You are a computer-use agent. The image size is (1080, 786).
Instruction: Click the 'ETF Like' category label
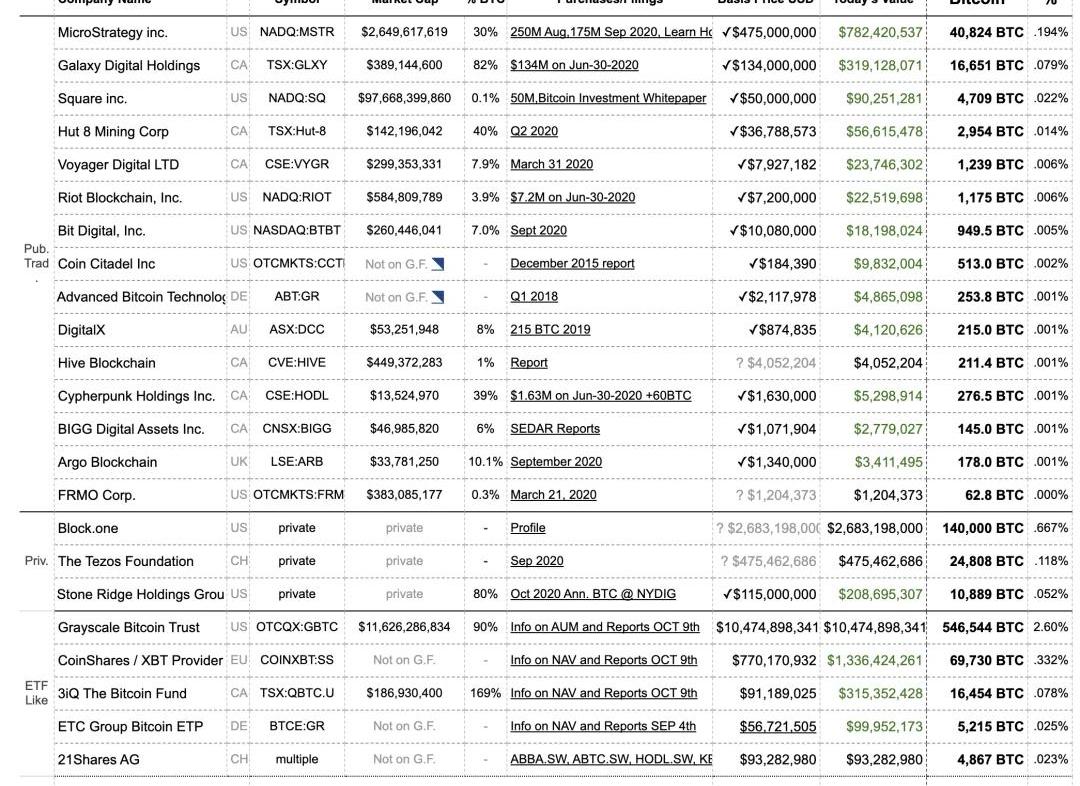tap(37, 693)
